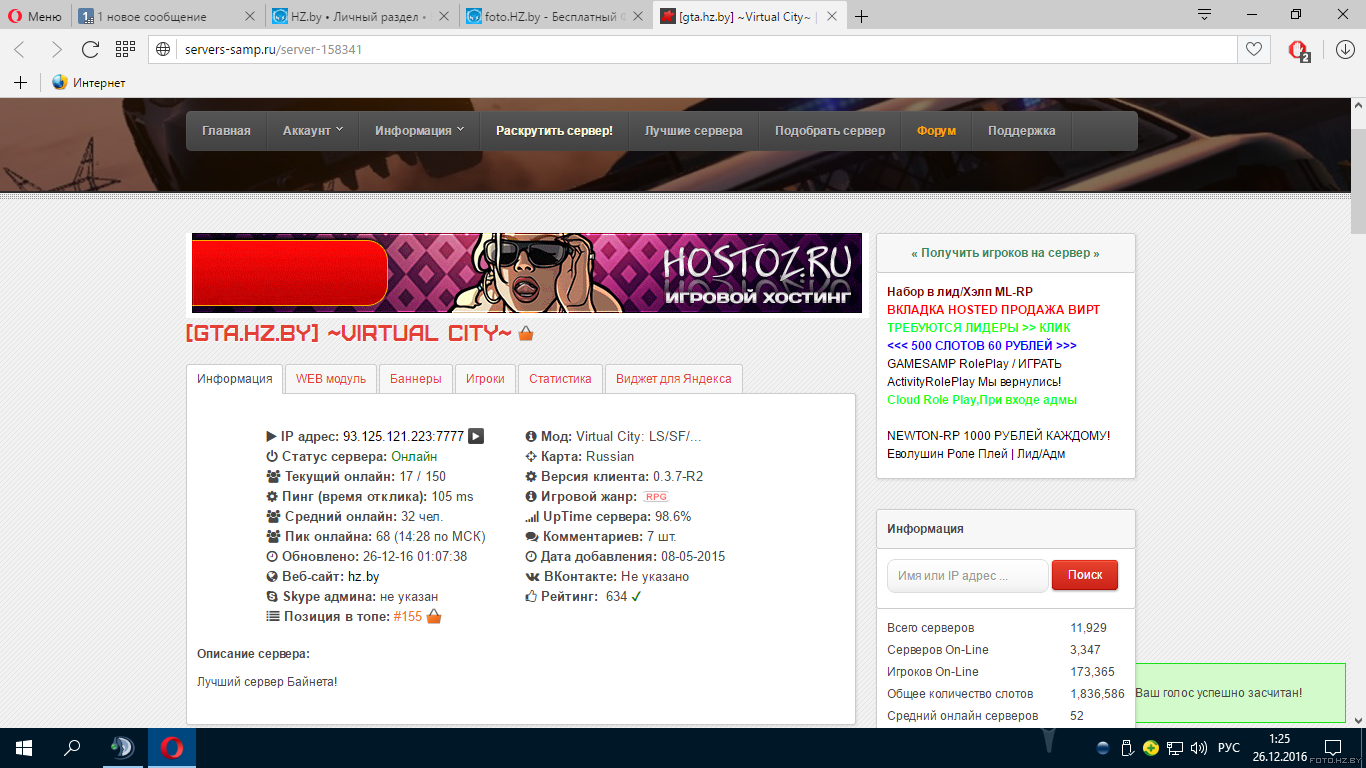Switch to 'HZ.by Личный раздел' tab
The image size is (1366, 768).
coord(362,16)
